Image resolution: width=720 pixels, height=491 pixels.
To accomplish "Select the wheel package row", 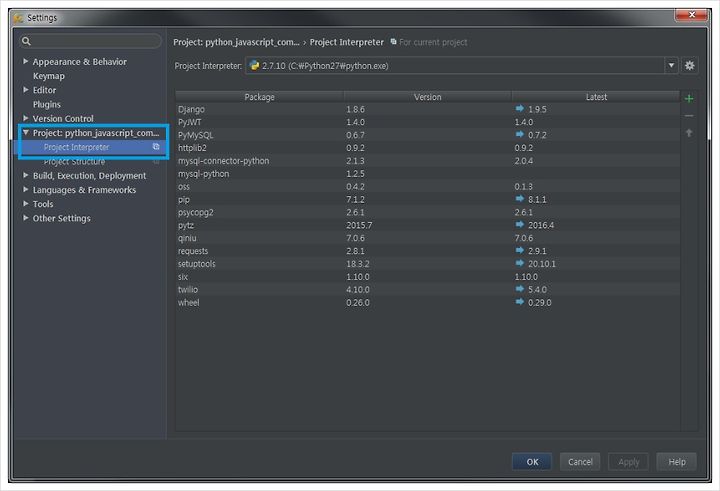I will (428, 303).
